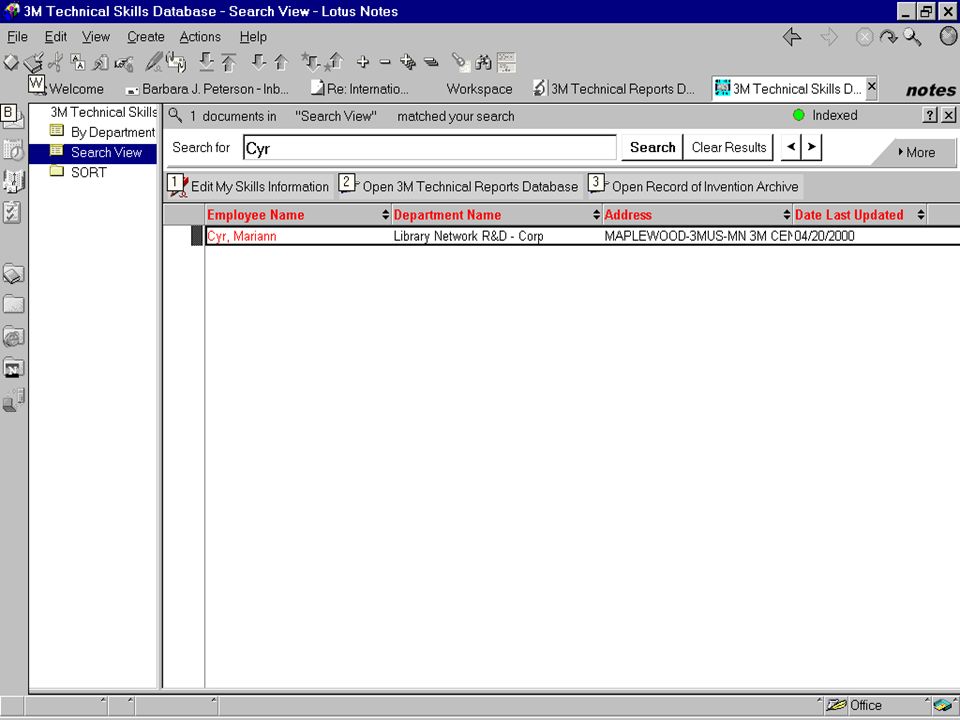Click the star down-arrow Next Unread icon

pos(310,62)
